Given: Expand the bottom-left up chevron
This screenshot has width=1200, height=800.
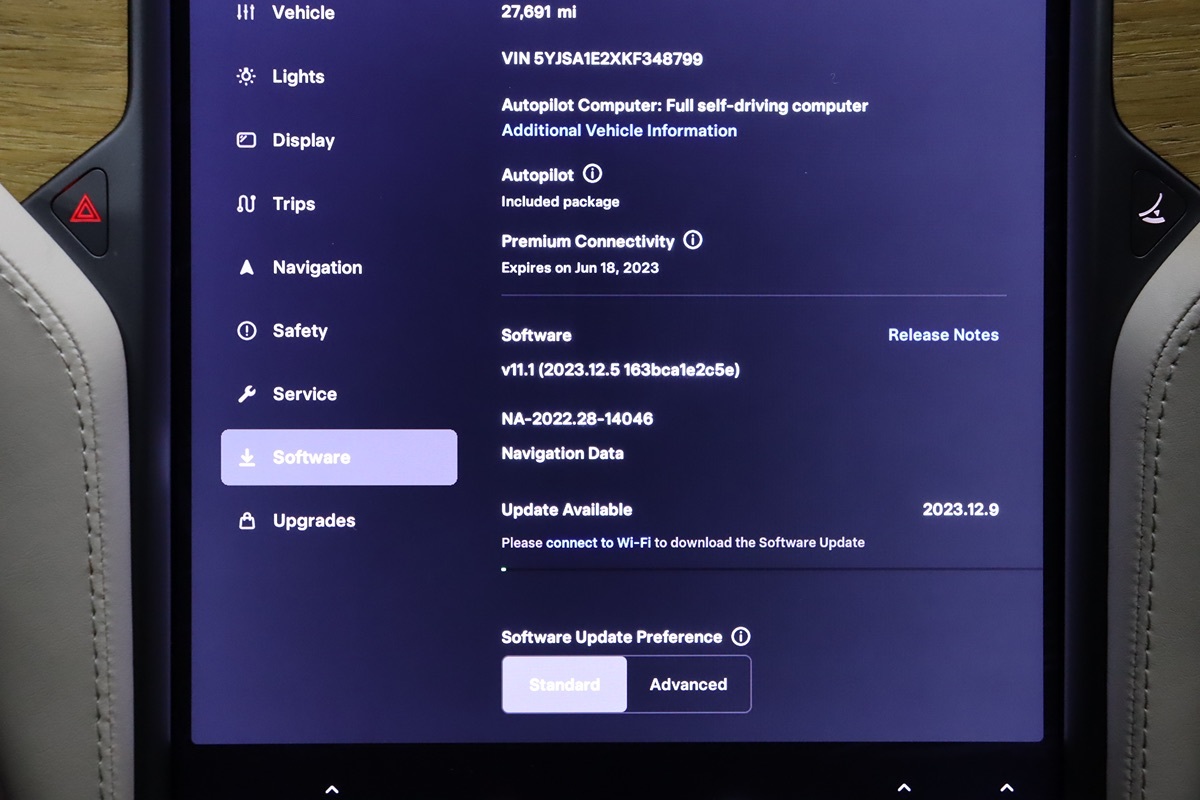Looking at the screenshot, I should point(332,788).
